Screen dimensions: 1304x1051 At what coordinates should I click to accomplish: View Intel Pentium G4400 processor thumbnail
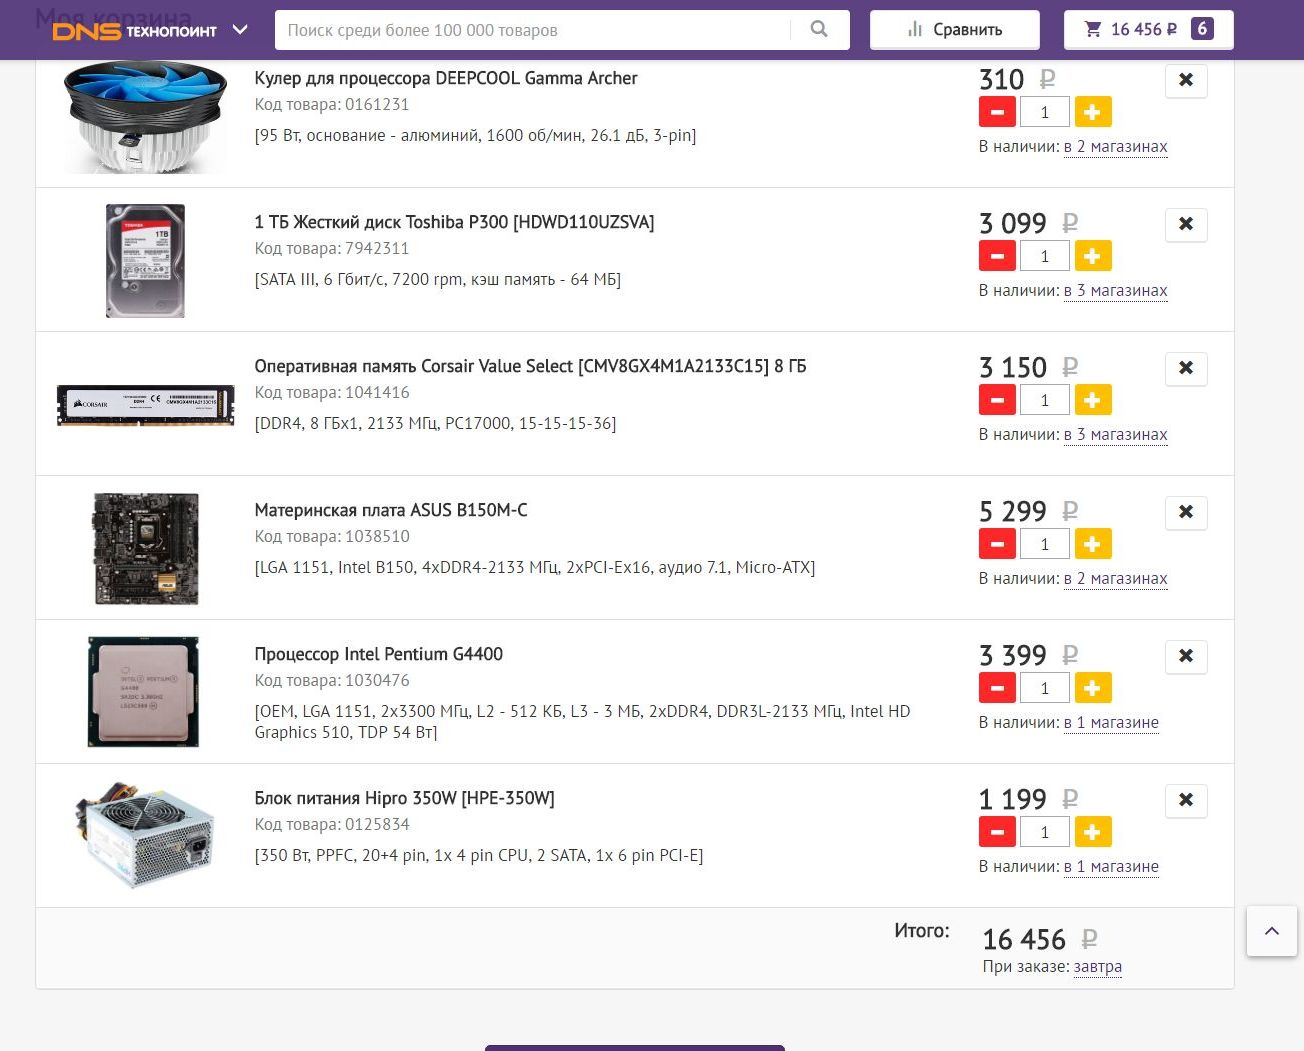click(144, 692)
